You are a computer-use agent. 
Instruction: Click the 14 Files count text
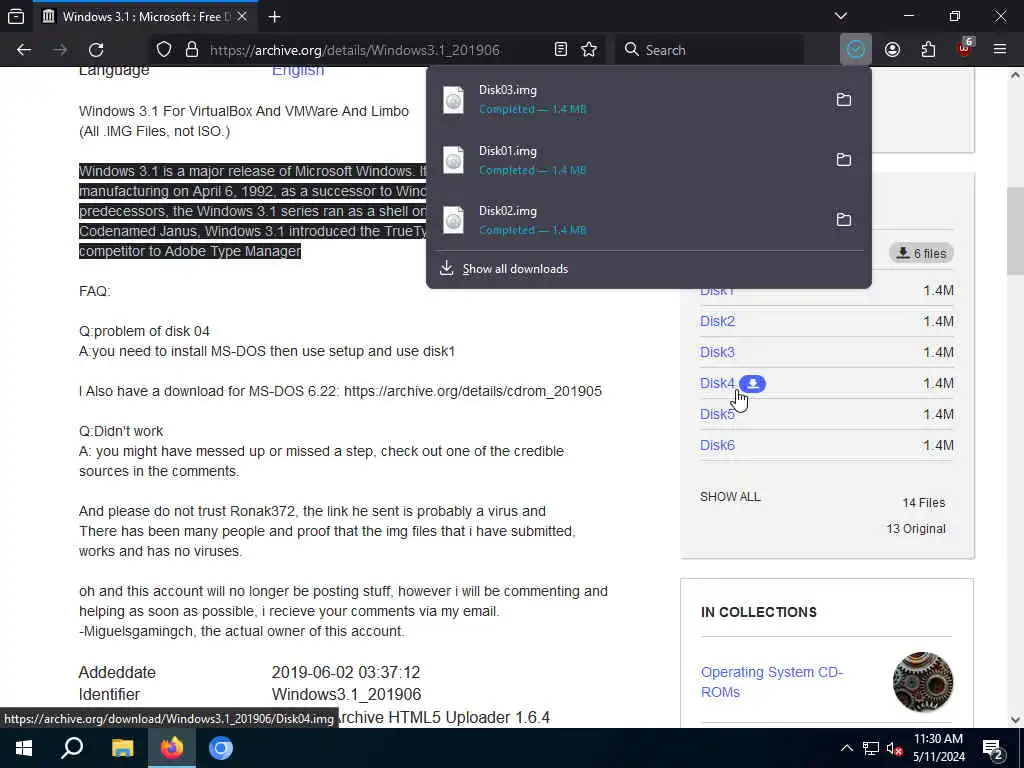[x=923, y=503]
